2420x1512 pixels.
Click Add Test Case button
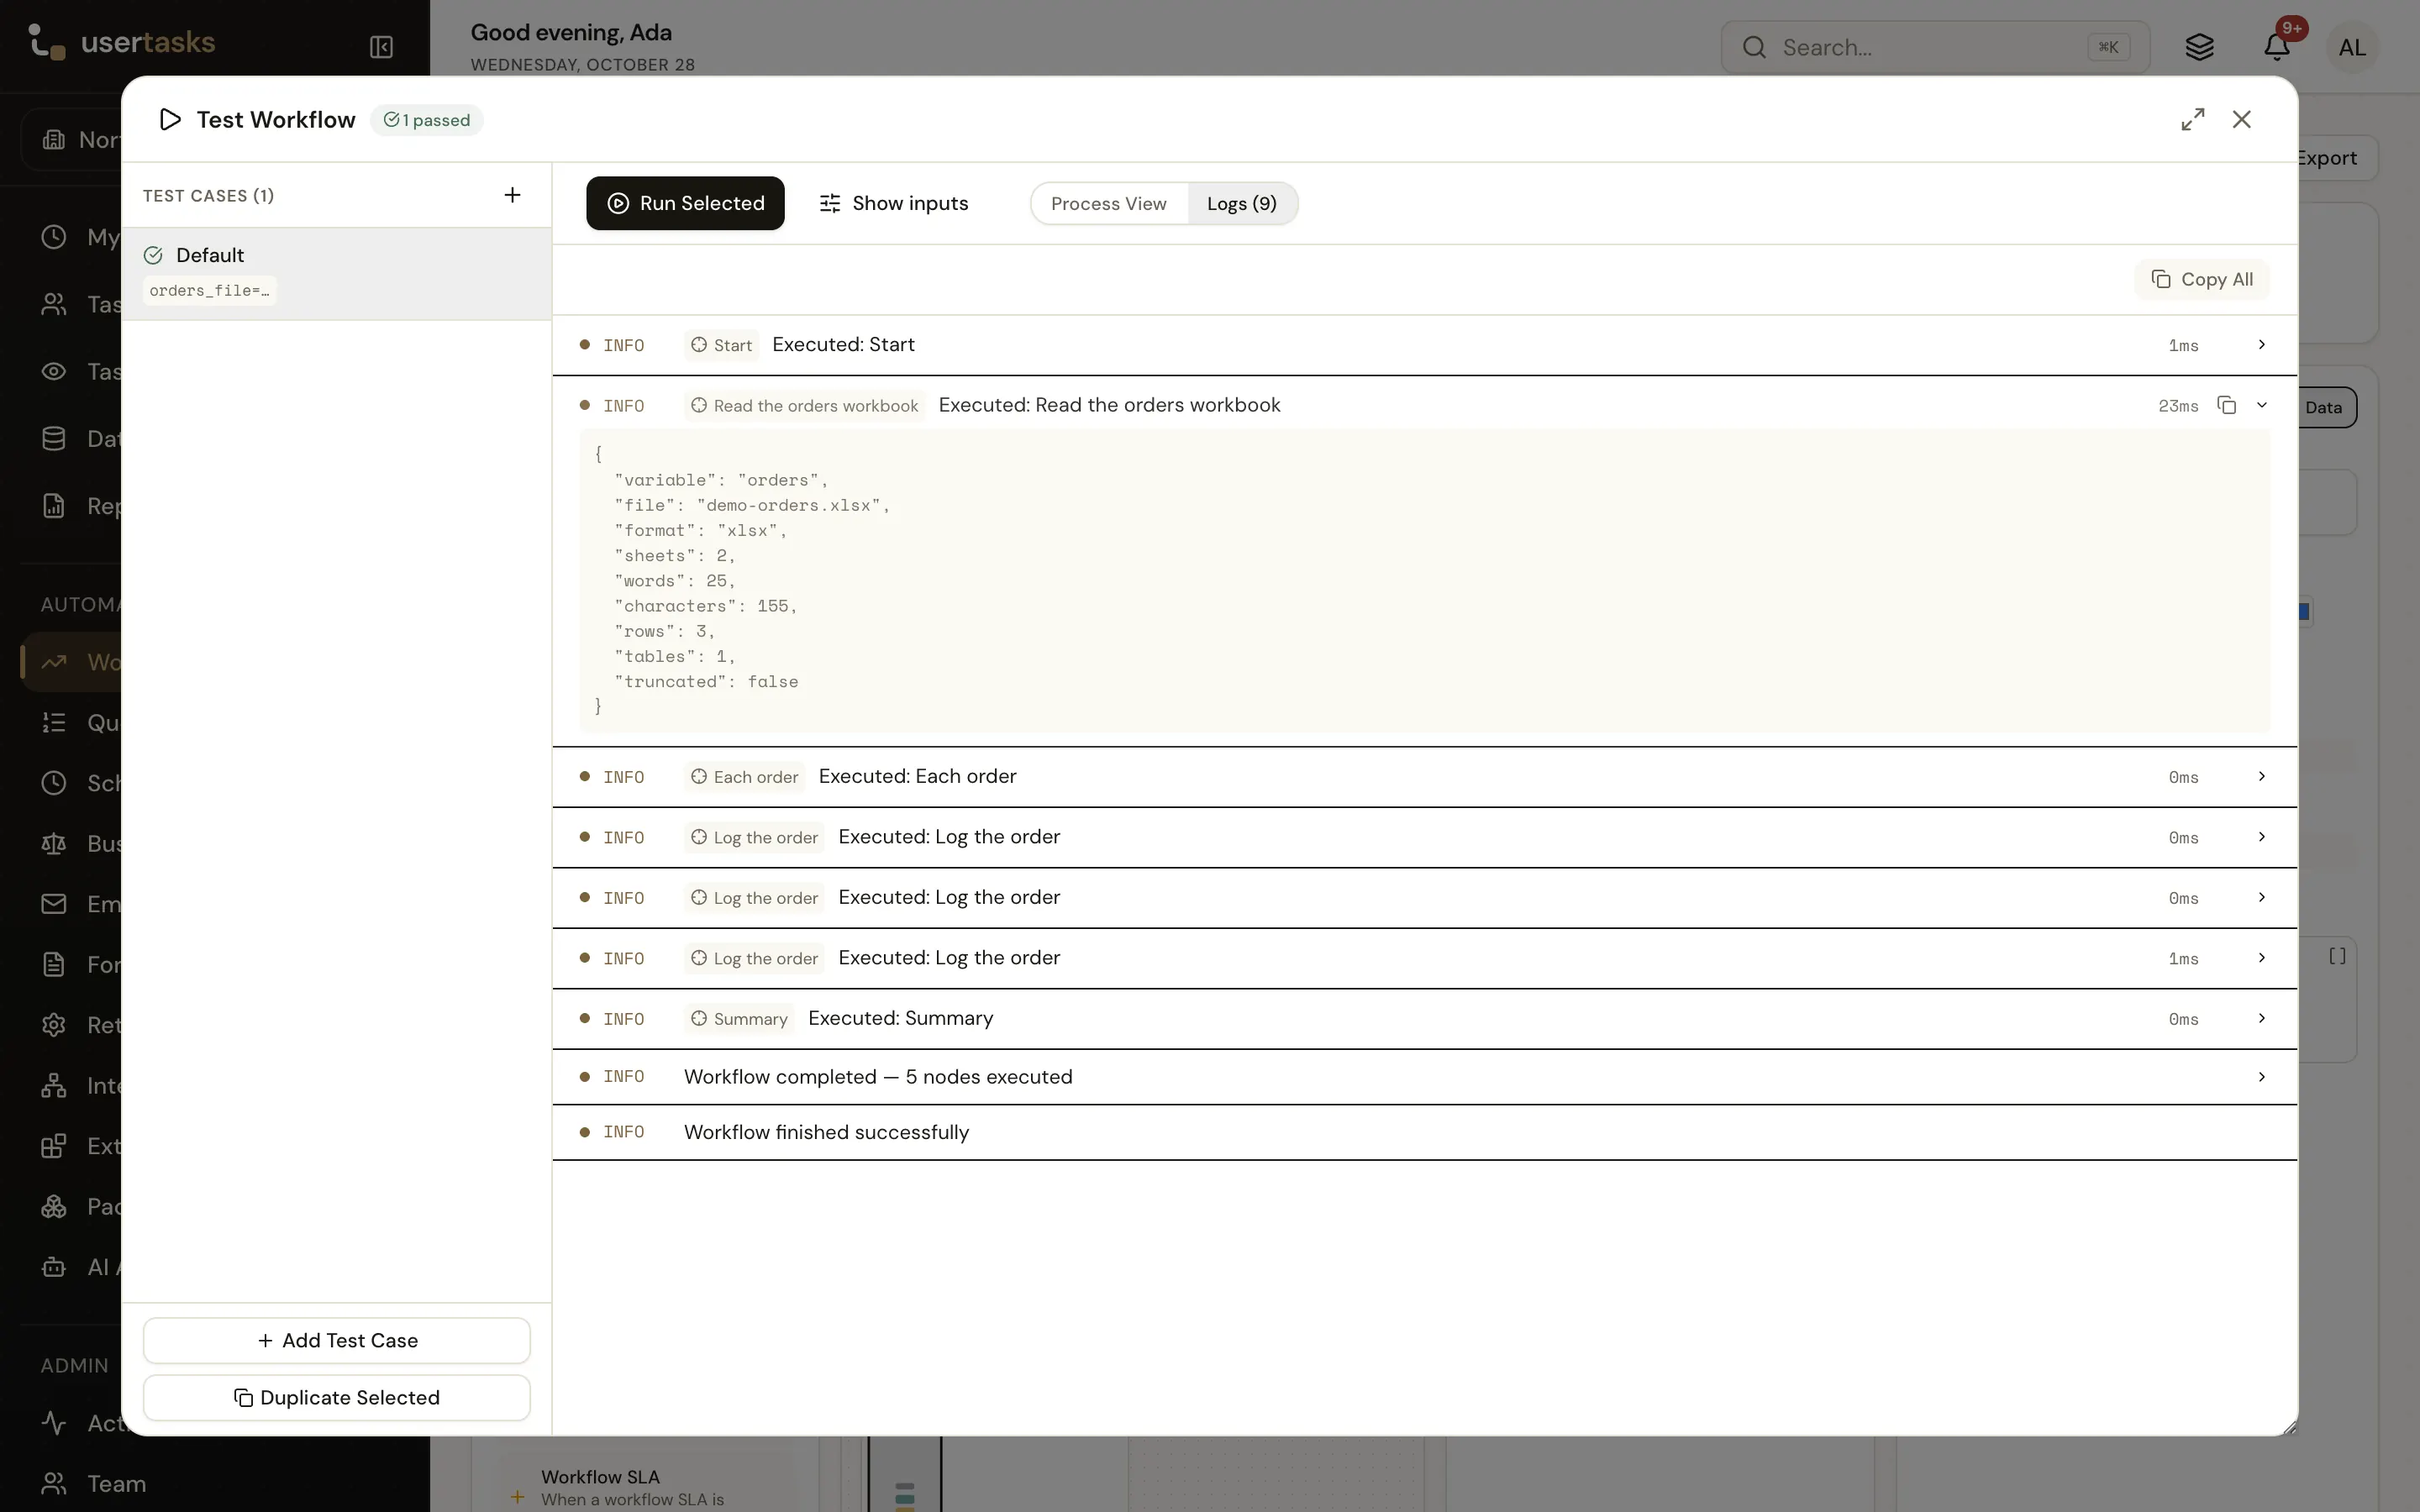(337, 1340)
